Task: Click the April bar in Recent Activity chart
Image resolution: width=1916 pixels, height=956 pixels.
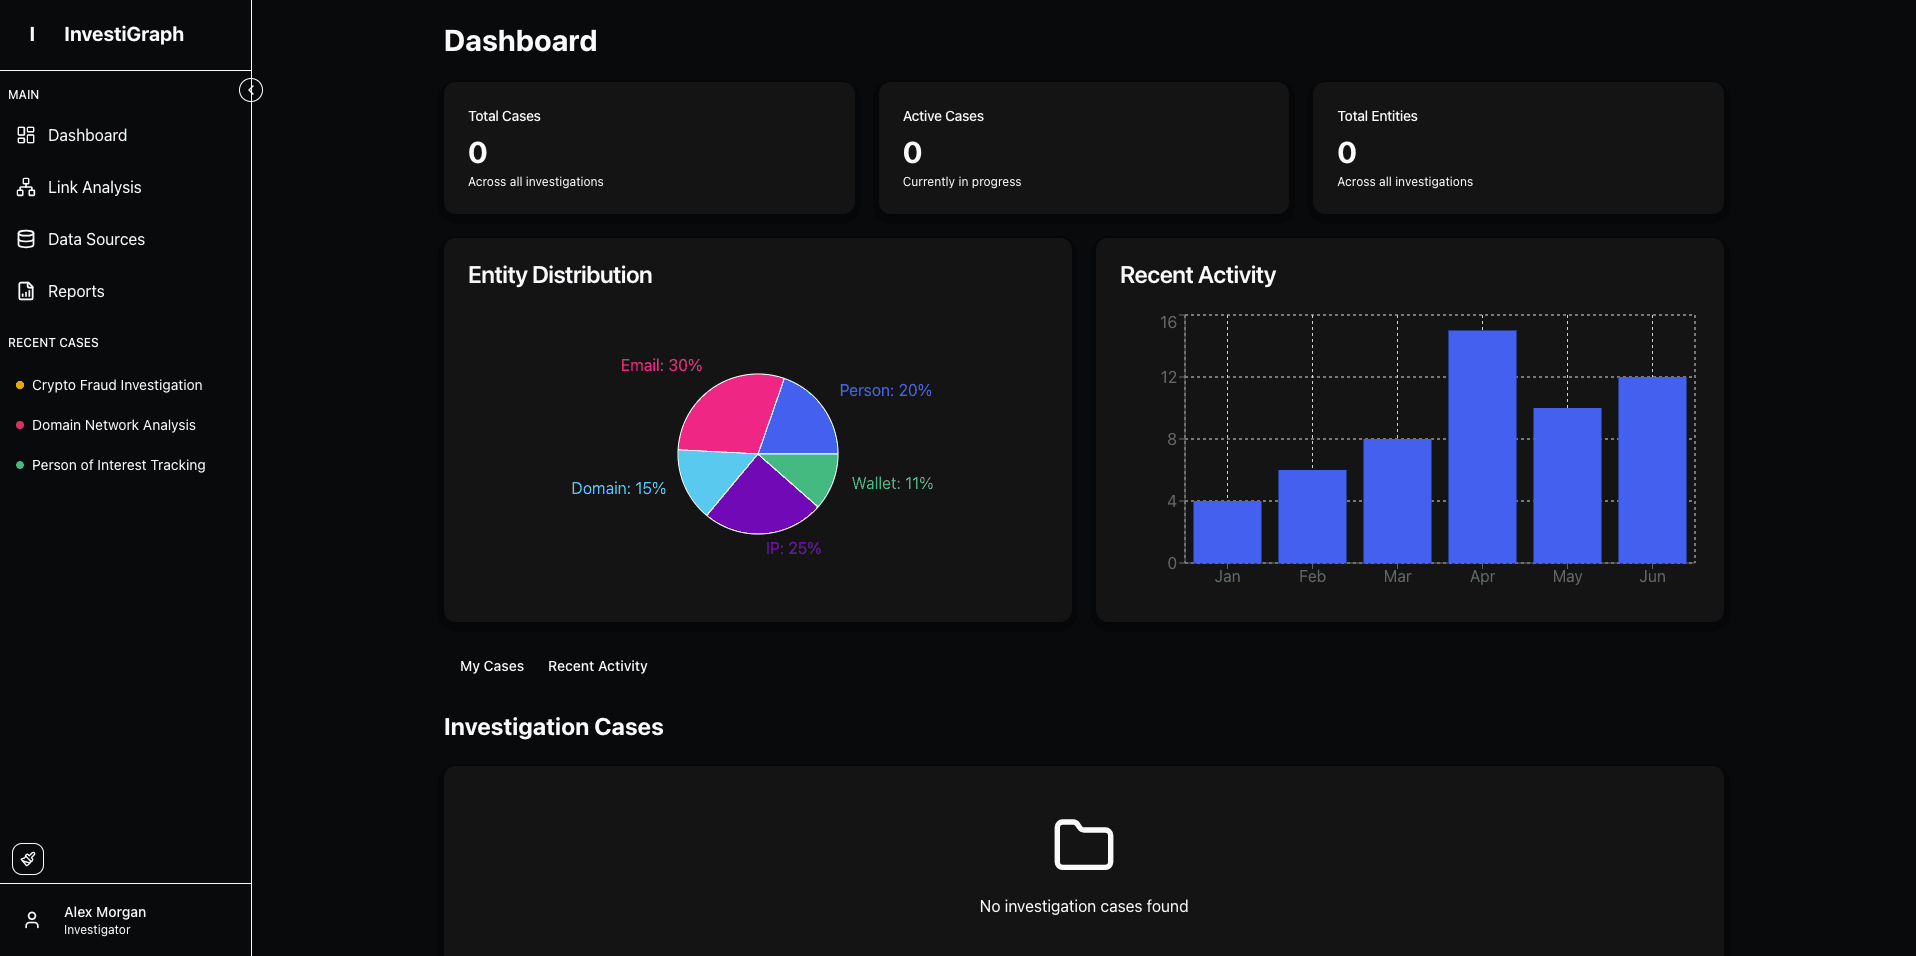Action: pyautogui.click(x=1482, y=446)
